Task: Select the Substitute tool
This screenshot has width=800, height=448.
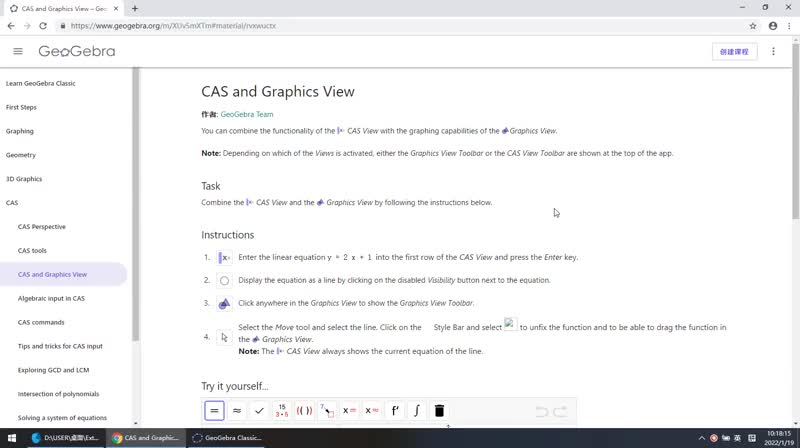Action: (x=327, y=410)
